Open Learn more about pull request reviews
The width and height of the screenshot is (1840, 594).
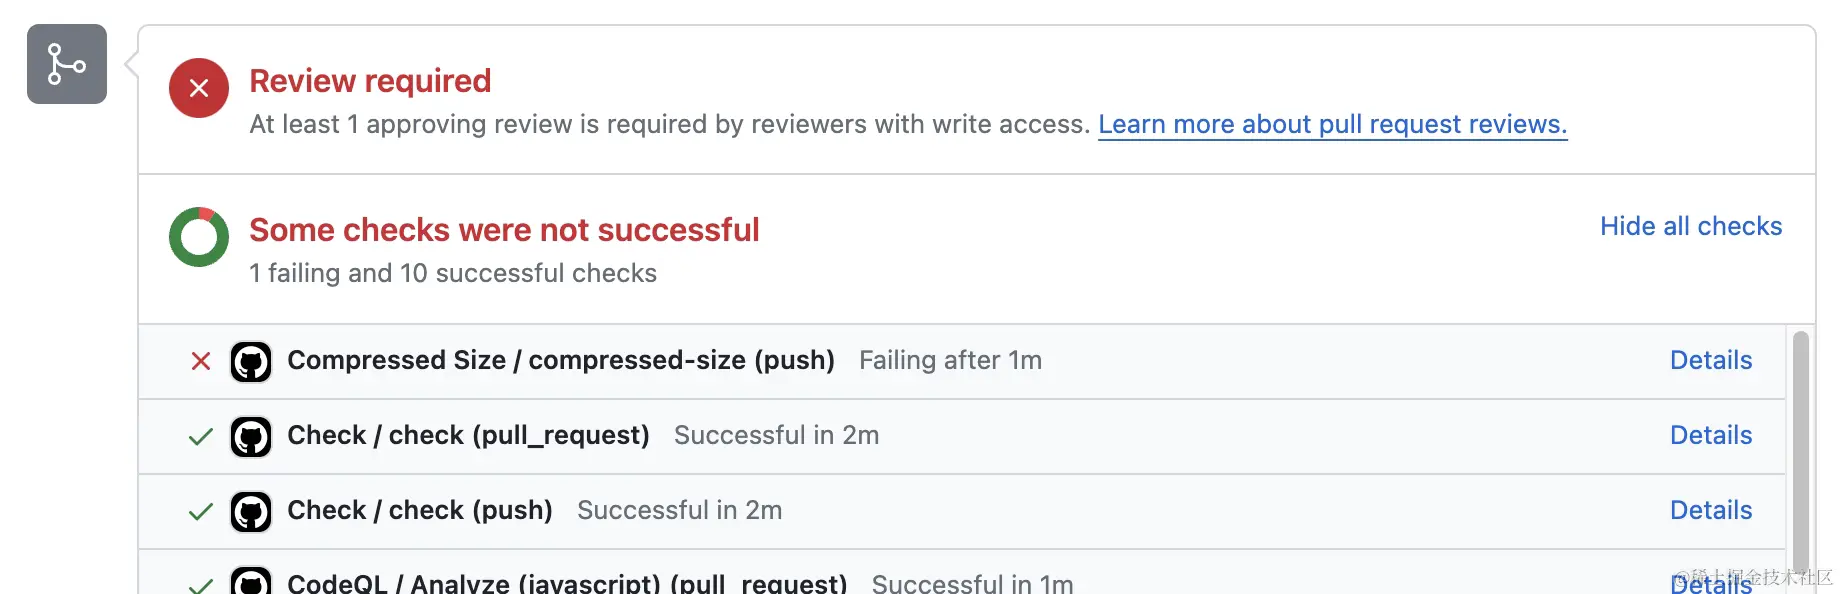[x=1332, y=124]
